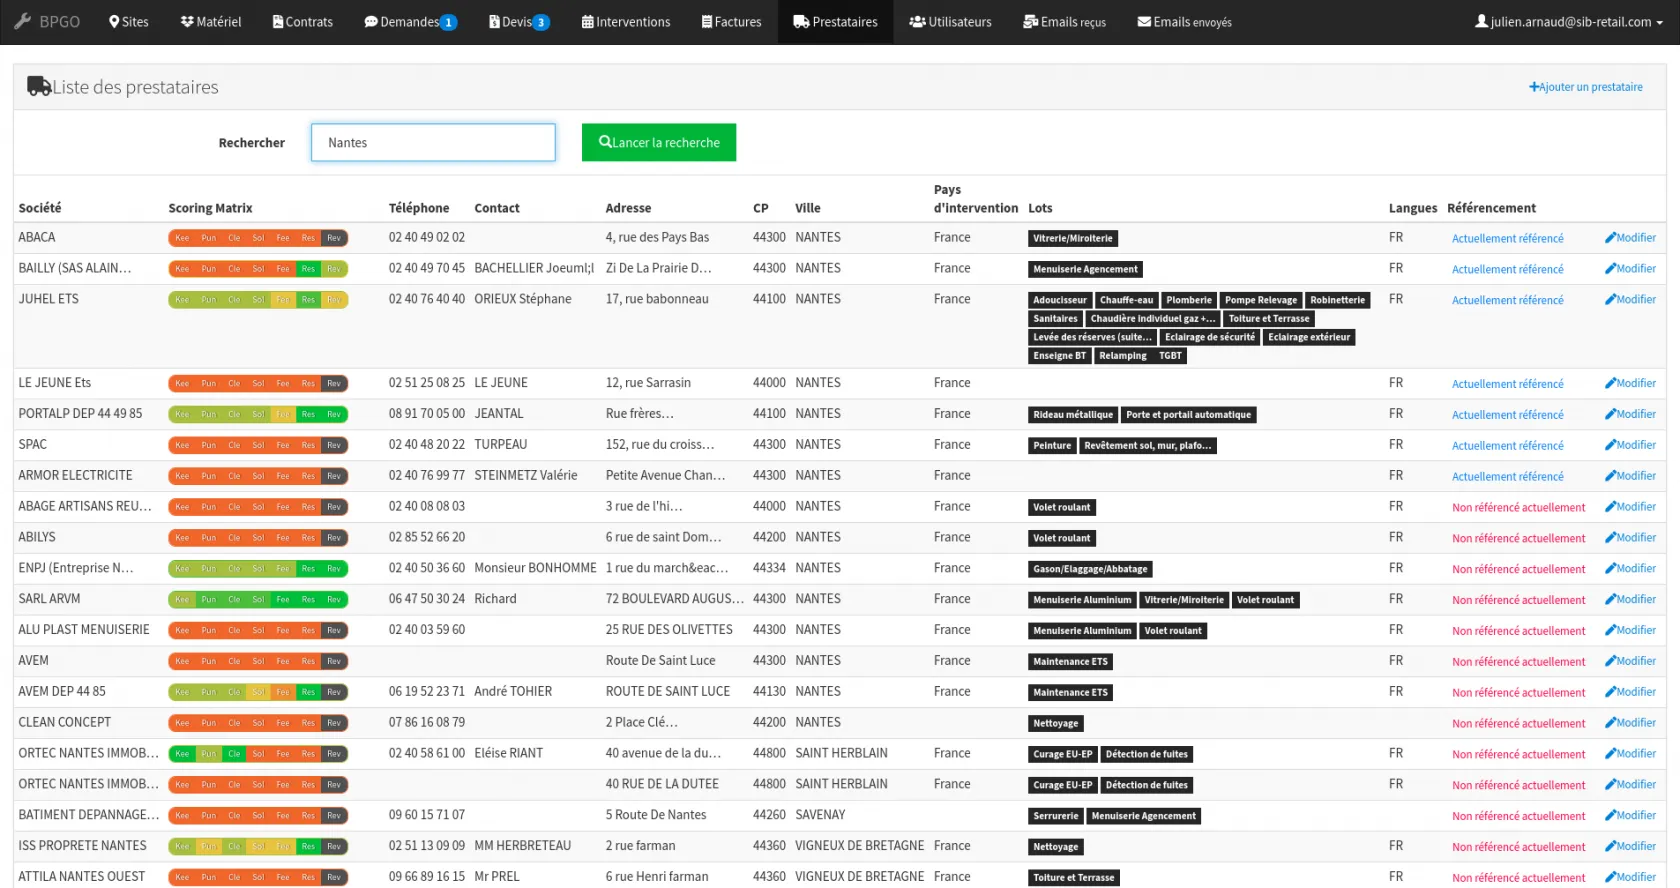Click the Matériel cubes icon
Screen dimensions: 1680x888
click(187, 22)
